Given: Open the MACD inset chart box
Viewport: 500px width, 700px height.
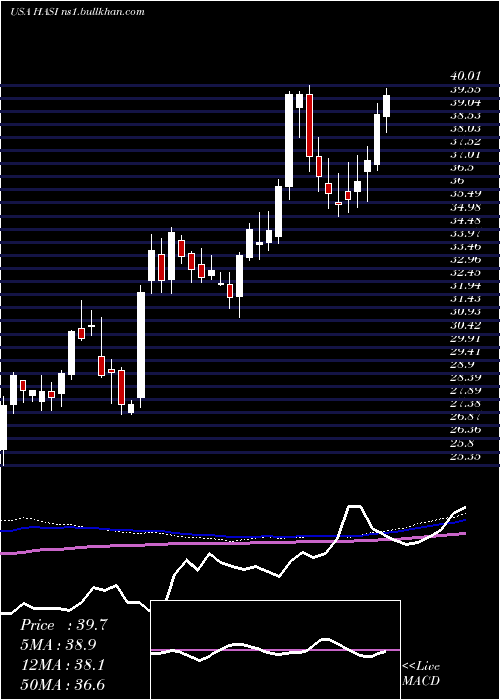Looking at the screenshot, I should coord(276,650).
